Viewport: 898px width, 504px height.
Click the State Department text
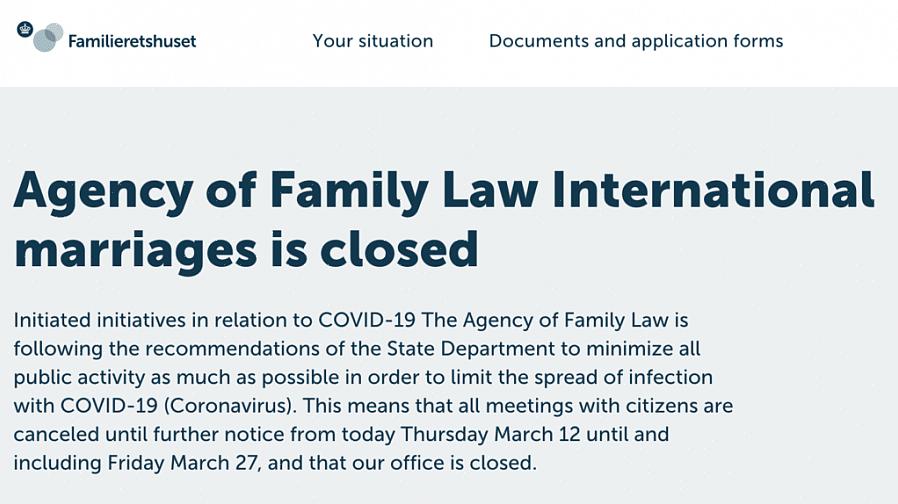470,349
